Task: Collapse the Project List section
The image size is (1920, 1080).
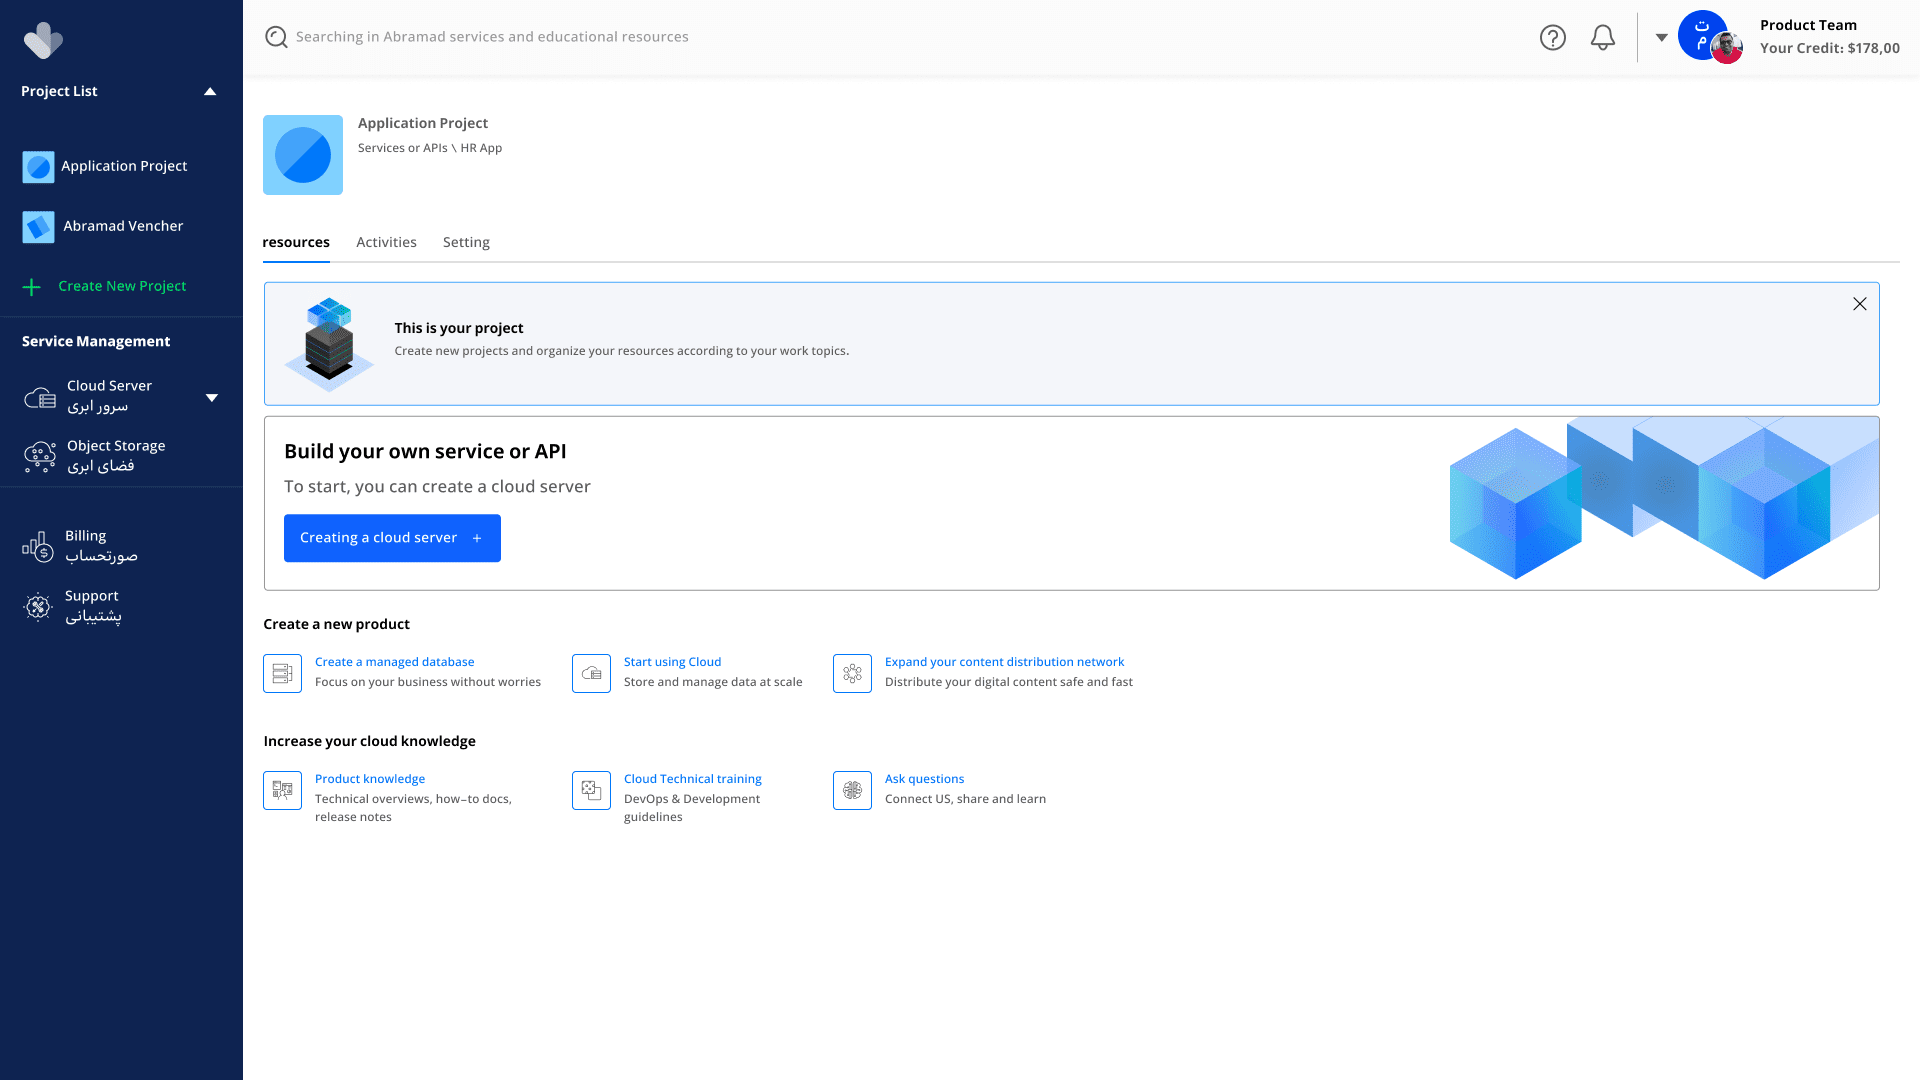Action: coord(210,91)
